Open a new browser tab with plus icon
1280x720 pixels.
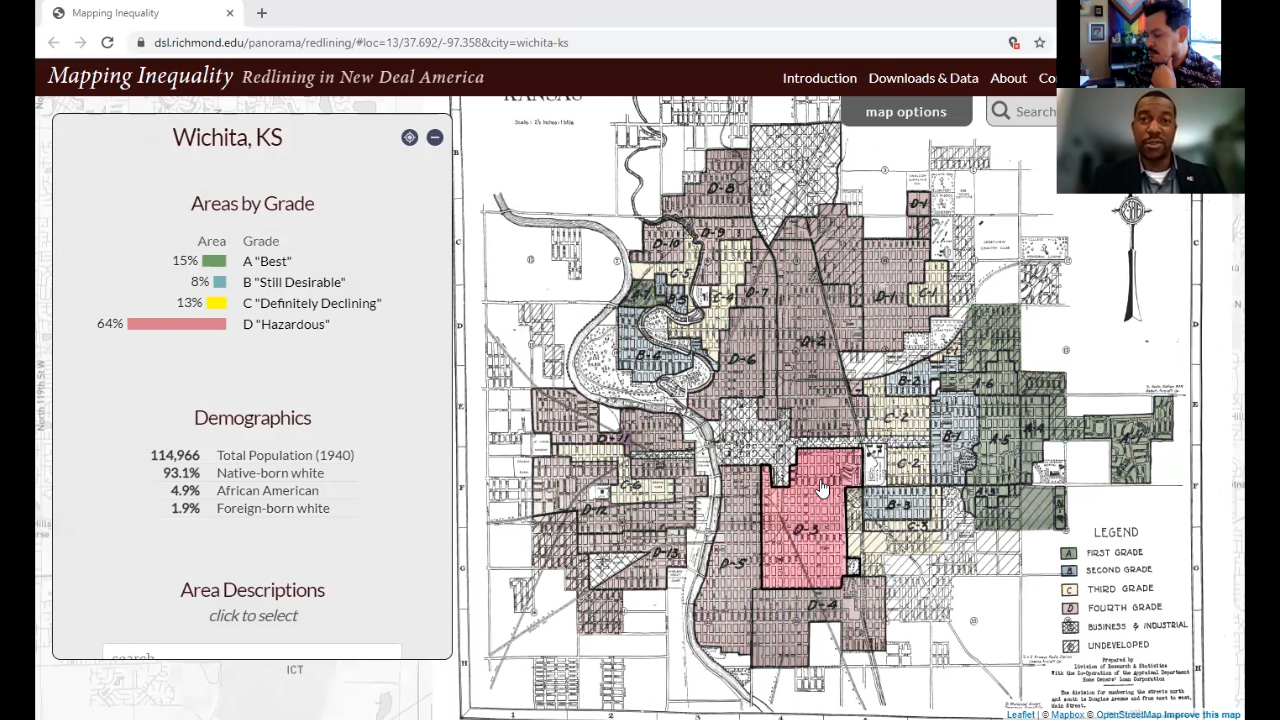point(262,13)
